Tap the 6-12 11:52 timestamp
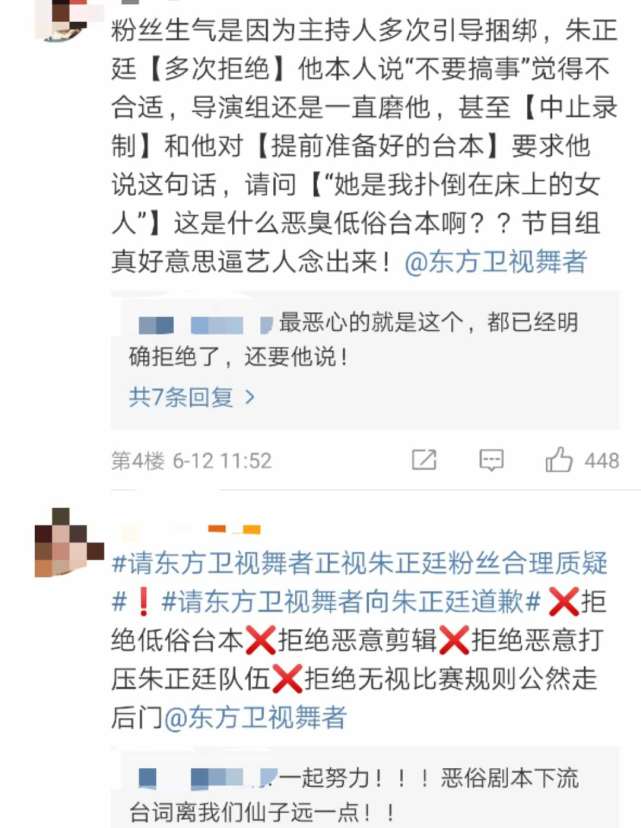Image resolution: width=641 pixels, height=828 pixels. click(x=222, y=461)
